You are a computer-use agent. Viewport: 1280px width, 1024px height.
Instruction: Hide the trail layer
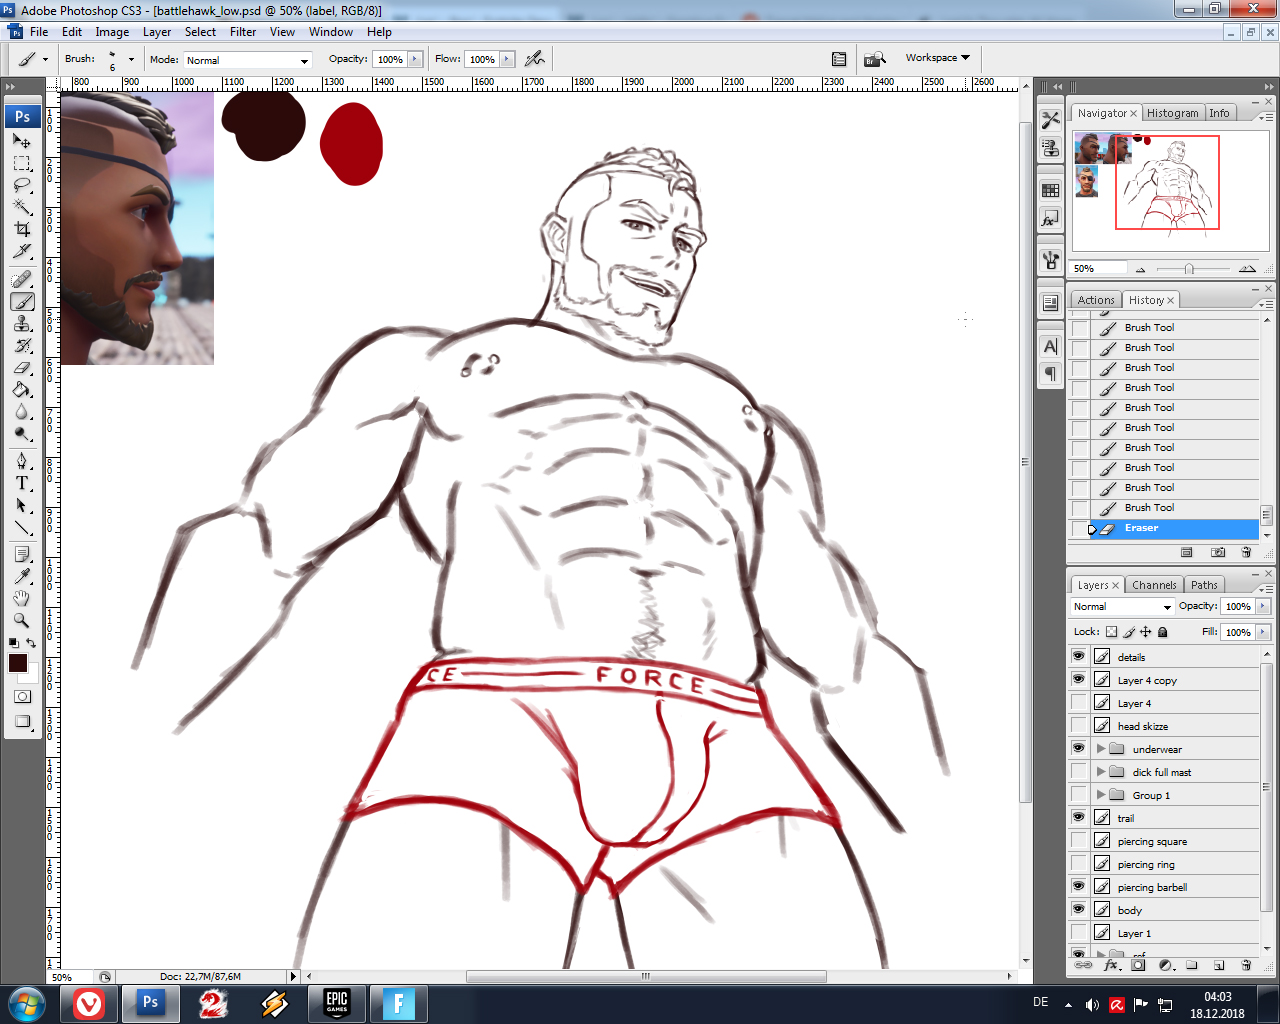point(1078,817)
